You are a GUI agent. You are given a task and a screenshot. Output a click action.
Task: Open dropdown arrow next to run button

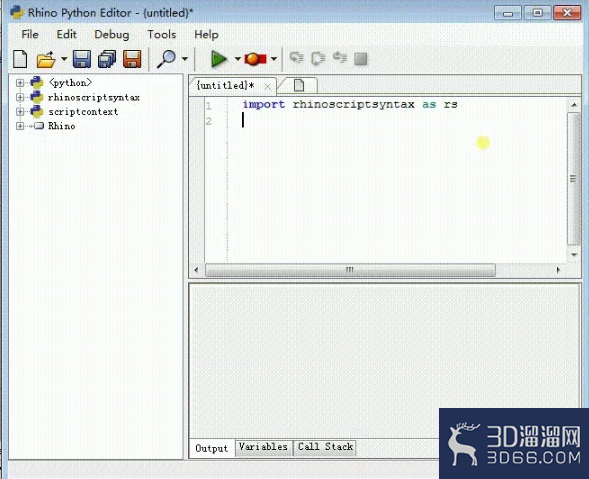(237, 59)
